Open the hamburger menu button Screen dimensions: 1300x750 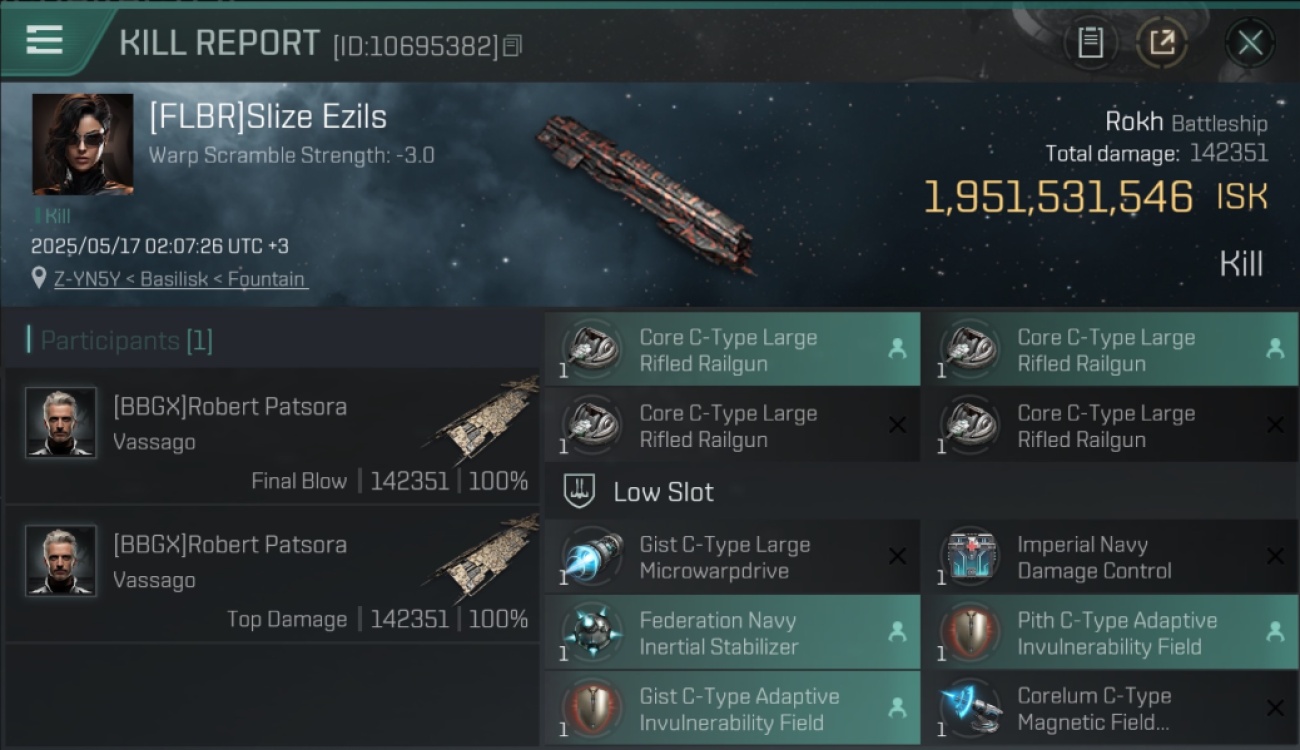click(45, 41)
